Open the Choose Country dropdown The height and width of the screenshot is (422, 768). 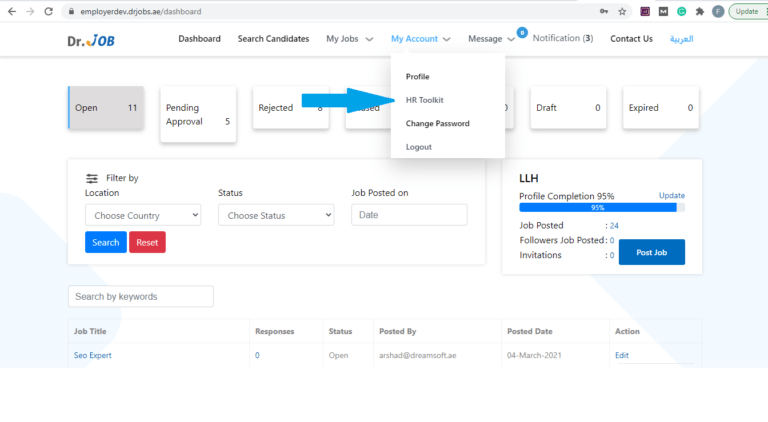click(143, 215)
